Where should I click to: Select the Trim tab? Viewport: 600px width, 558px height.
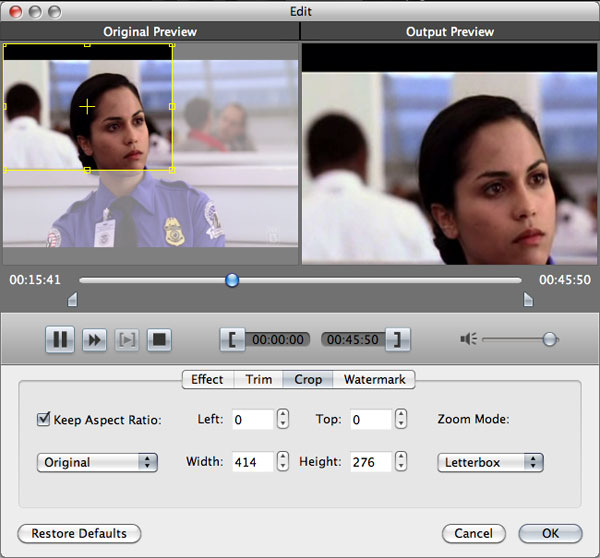(258, 379)
